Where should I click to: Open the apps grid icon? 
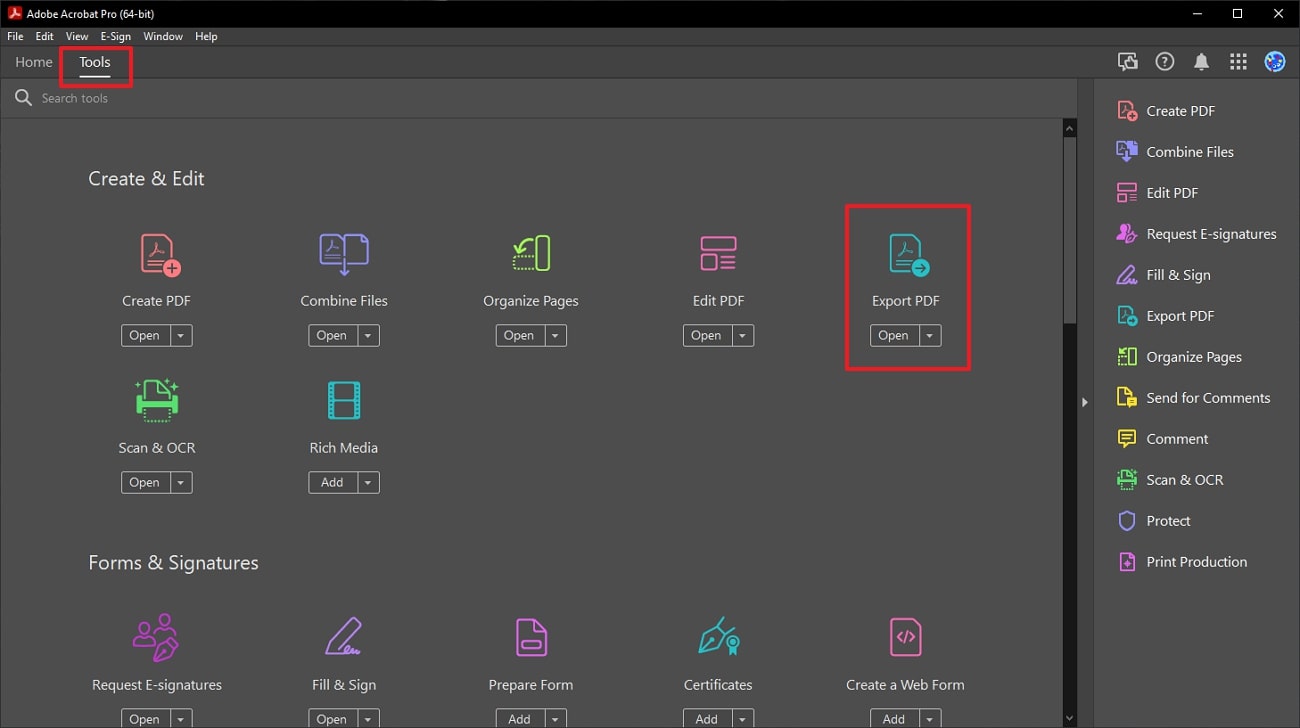(1238, 62)
